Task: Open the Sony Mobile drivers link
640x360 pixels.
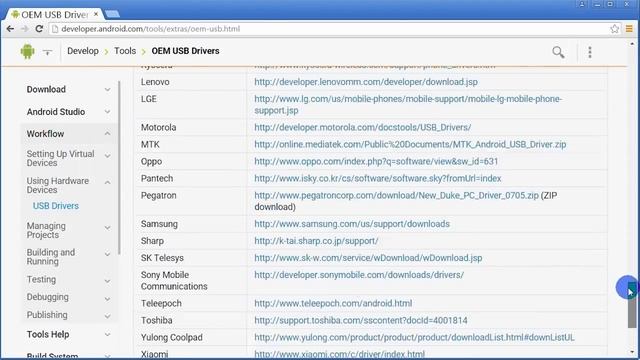Action: (359, 275)
